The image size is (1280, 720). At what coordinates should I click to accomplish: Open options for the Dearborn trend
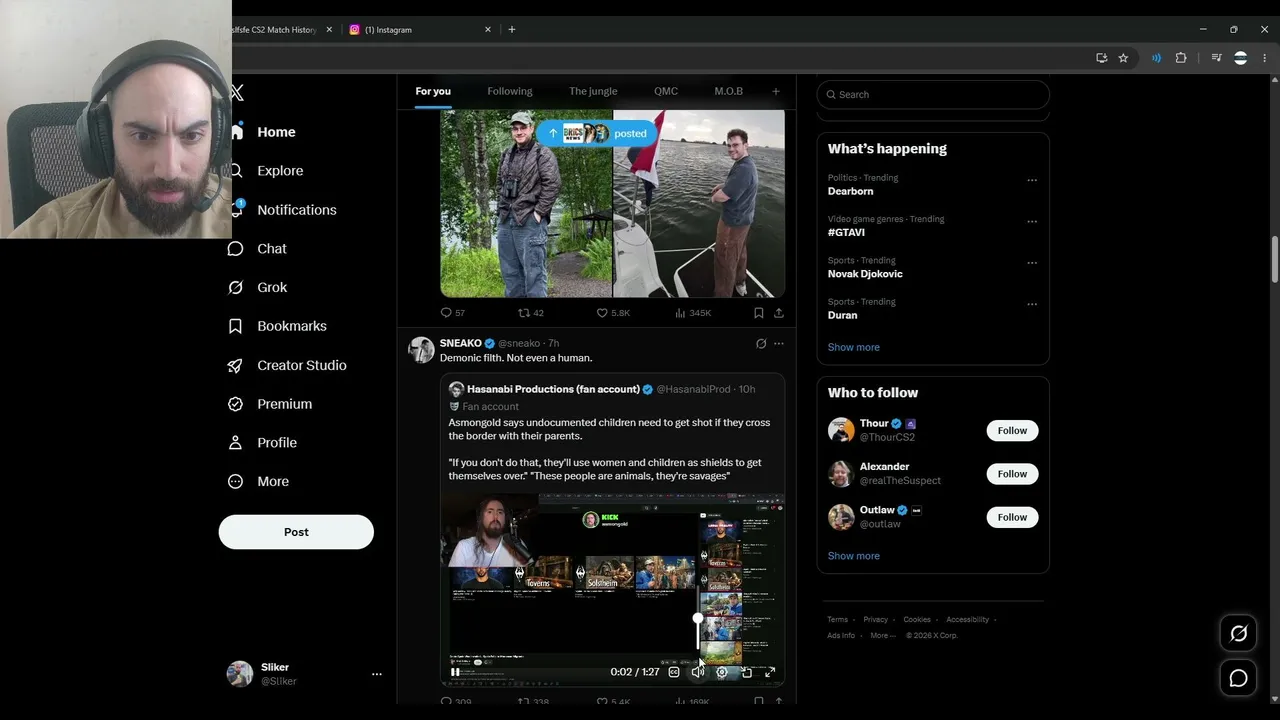pos(1032,180)
